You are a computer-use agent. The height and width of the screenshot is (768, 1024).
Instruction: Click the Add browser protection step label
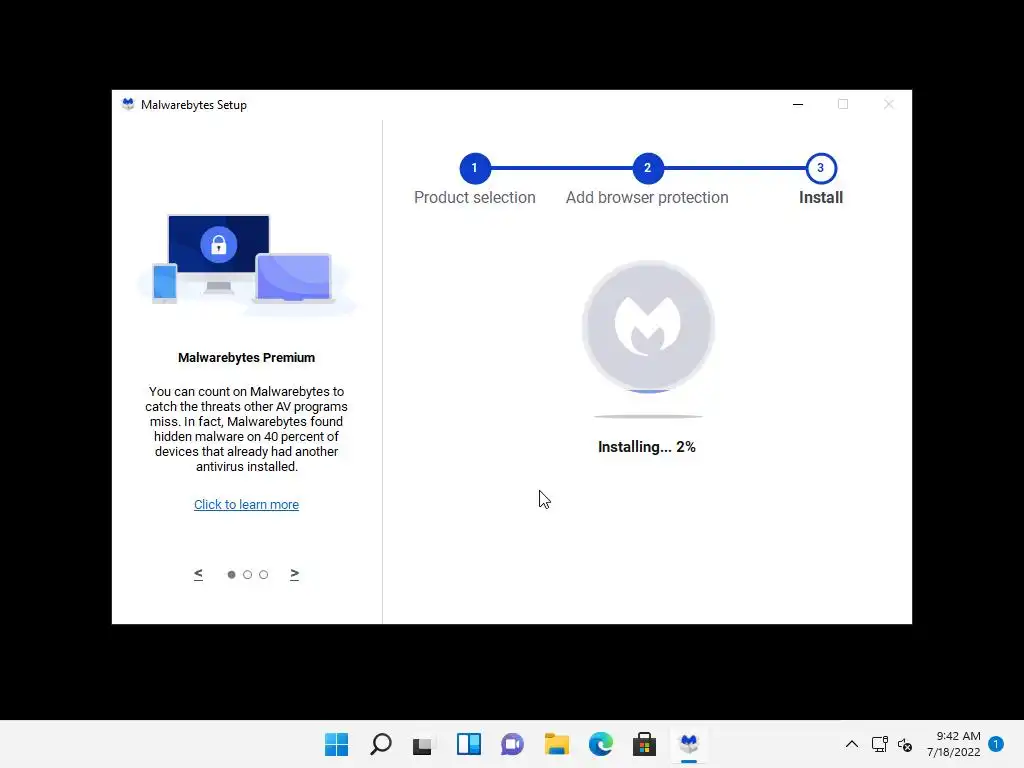pos(647,197)
